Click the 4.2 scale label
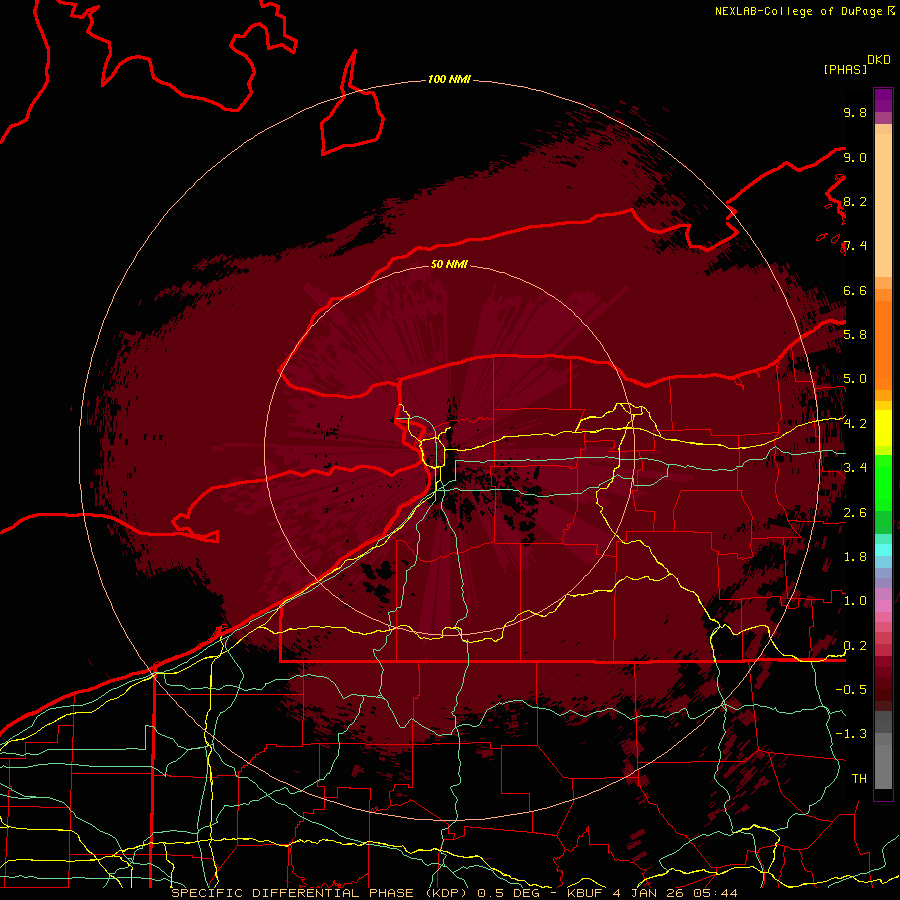Viewport: 900px width, 900px height. click(x=855, y=424)
